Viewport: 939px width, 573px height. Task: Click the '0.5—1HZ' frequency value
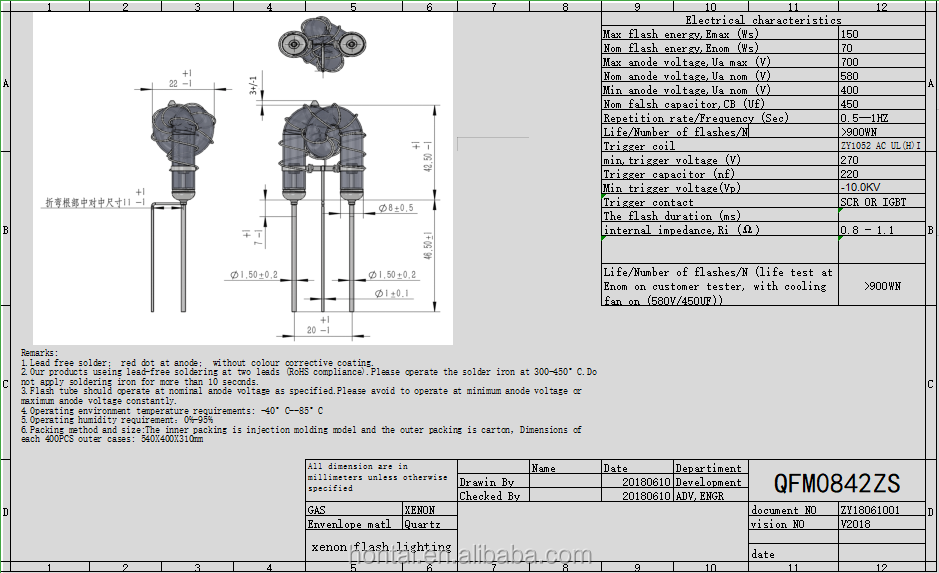[x=864, y=118]
